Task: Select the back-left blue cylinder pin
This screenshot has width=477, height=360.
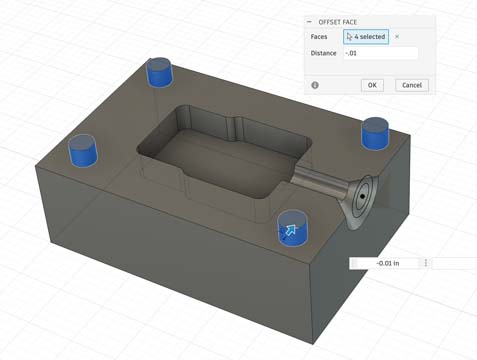Action: (x=160, y=72)
